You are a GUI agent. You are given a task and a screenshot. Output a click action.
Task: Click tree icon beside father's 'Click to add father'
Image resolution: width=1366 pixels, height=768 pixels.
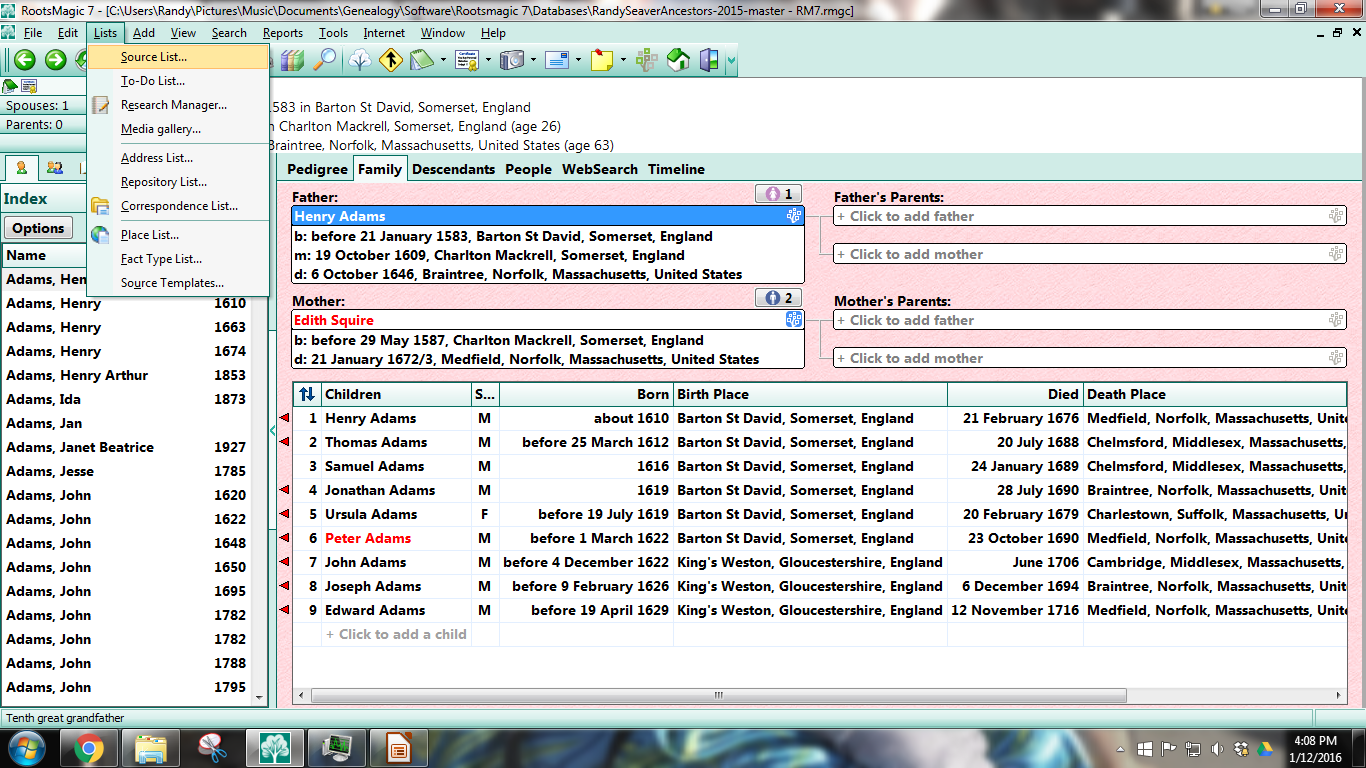pyautogui.click(x=1336, y=216)
